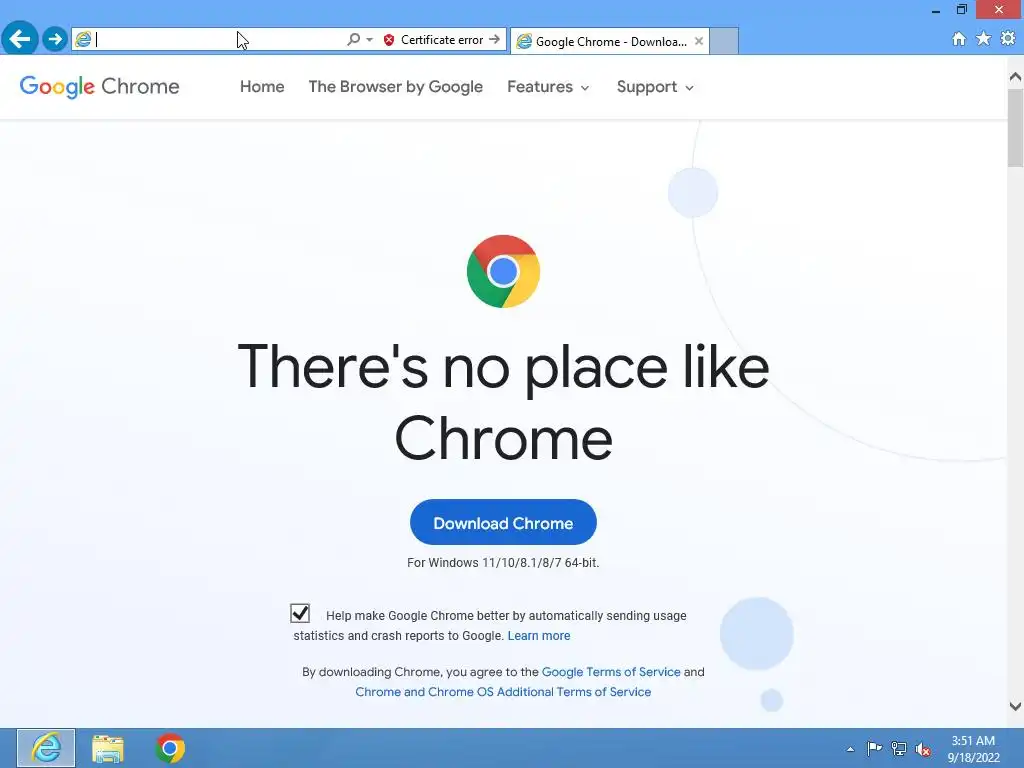Open the IE Tools gear icon
This screenshot has height=768, width=1024.
pos(1008,39)
